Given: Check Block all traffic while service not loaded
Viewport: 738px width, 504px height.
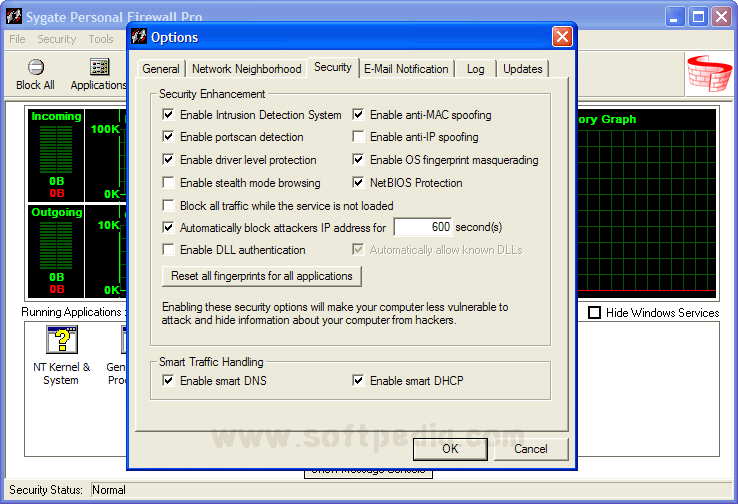Looking at the screenshot, I should (168, 206).
